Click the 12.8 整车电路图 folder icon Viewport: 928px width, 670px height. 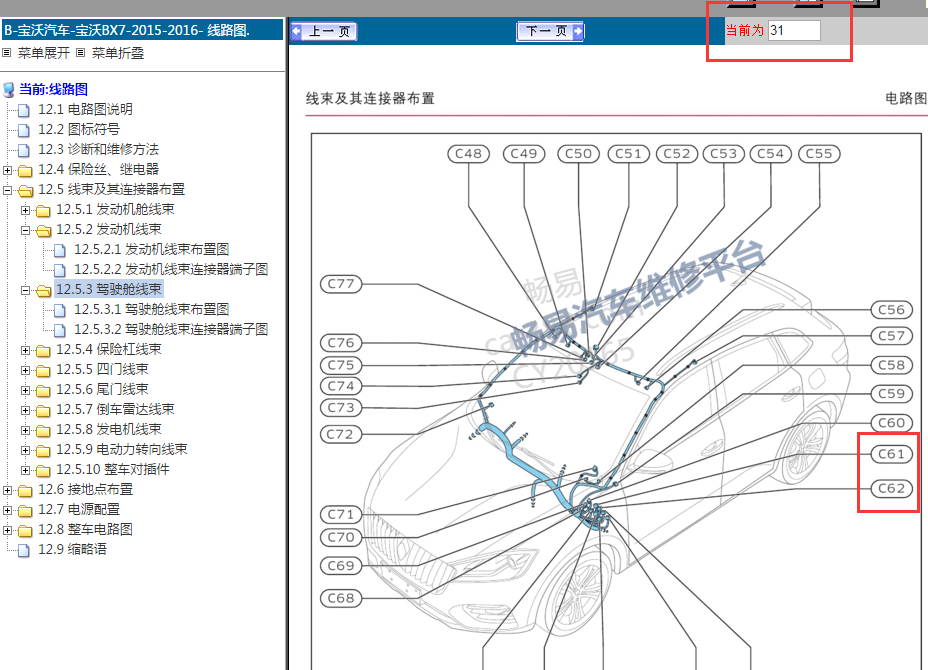(x=25, y=530)
